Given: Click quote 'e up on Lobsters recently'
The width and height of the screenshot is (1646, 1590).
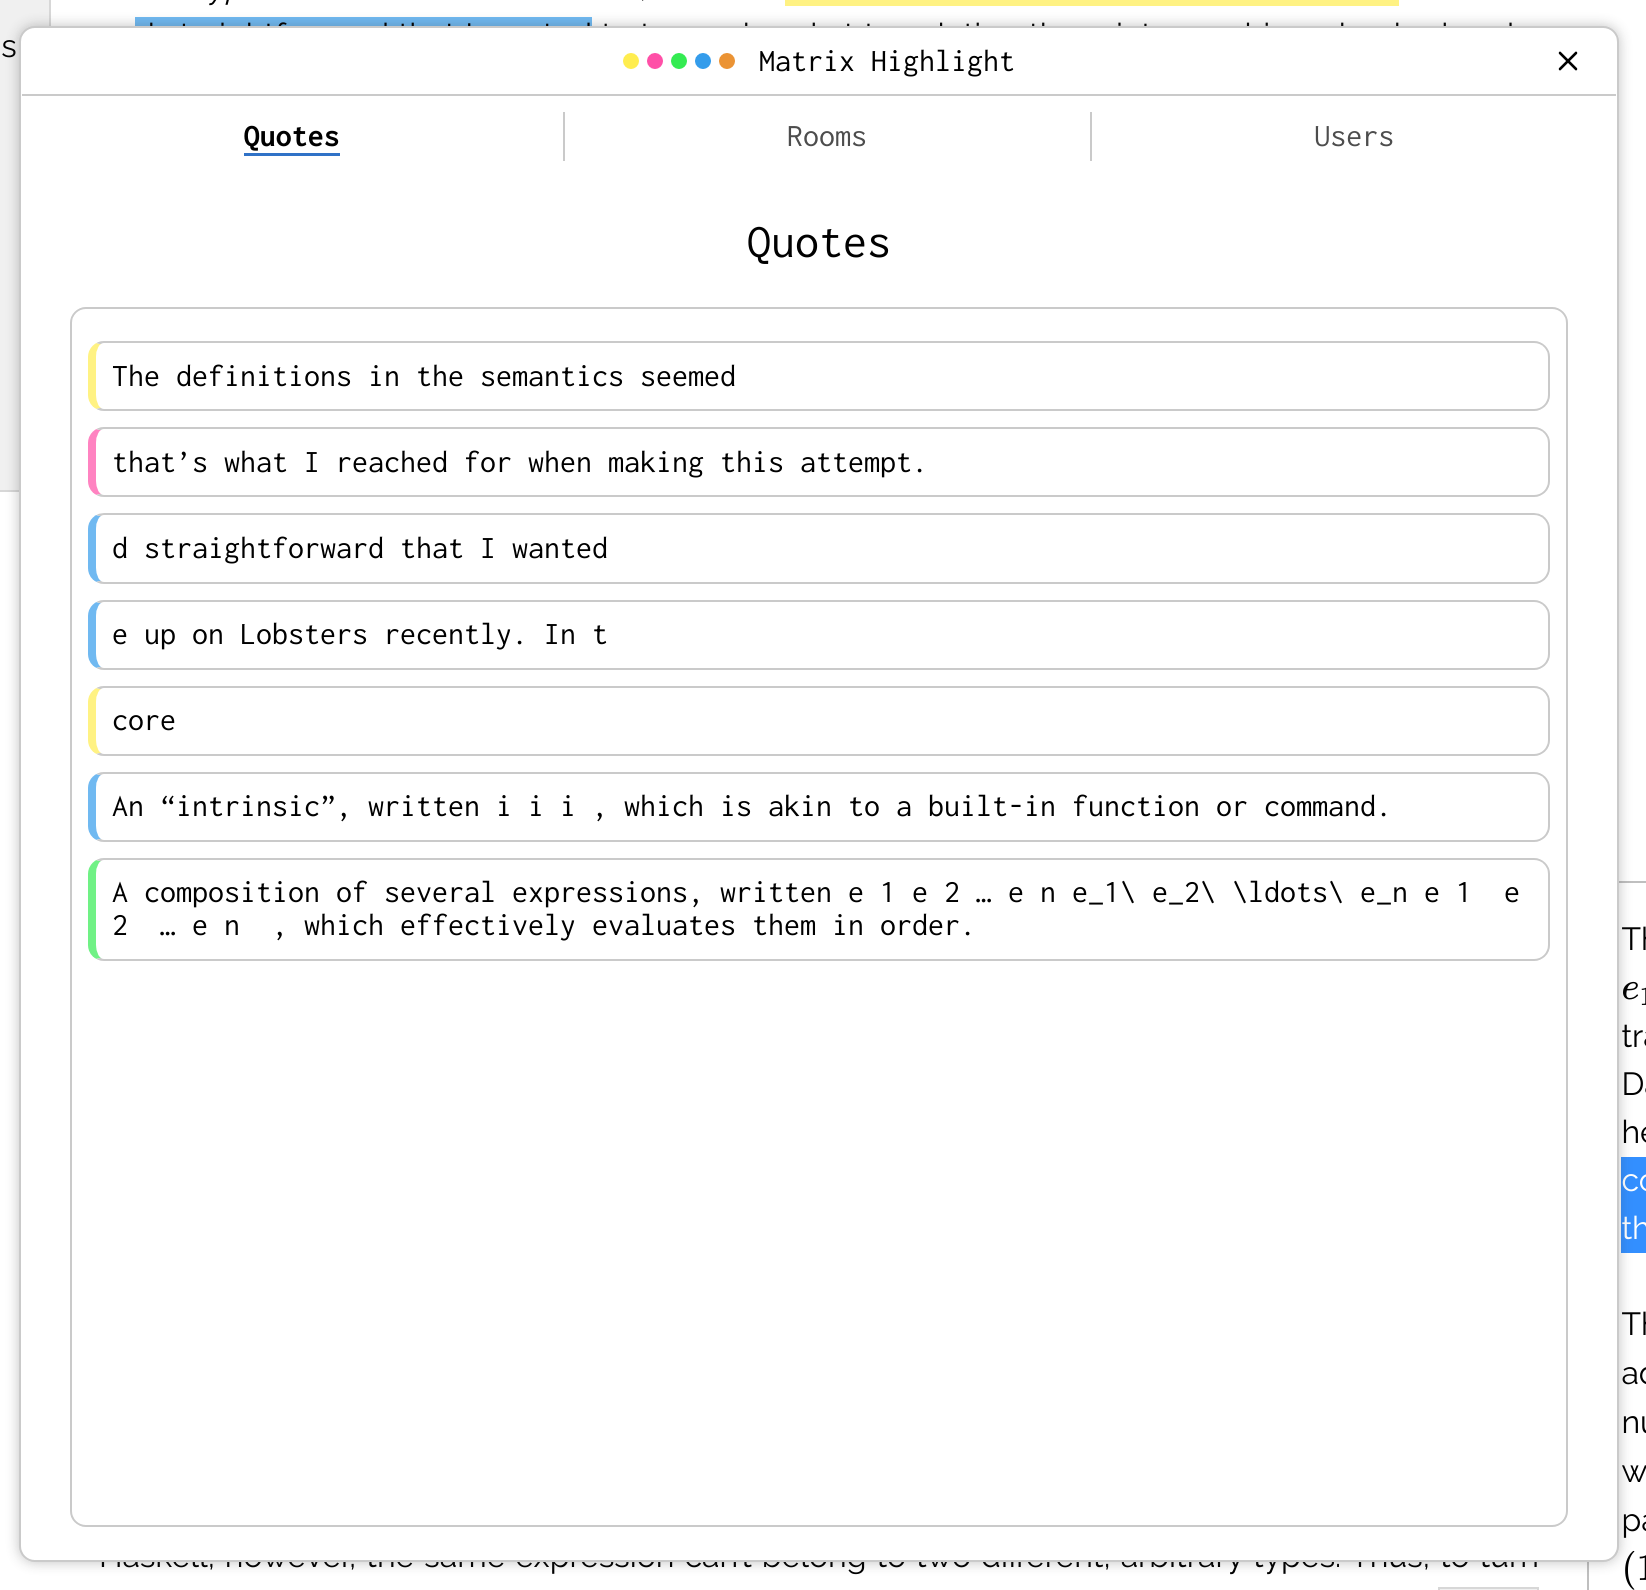Looking at the screenshot, I should click(x=817, y=634).
